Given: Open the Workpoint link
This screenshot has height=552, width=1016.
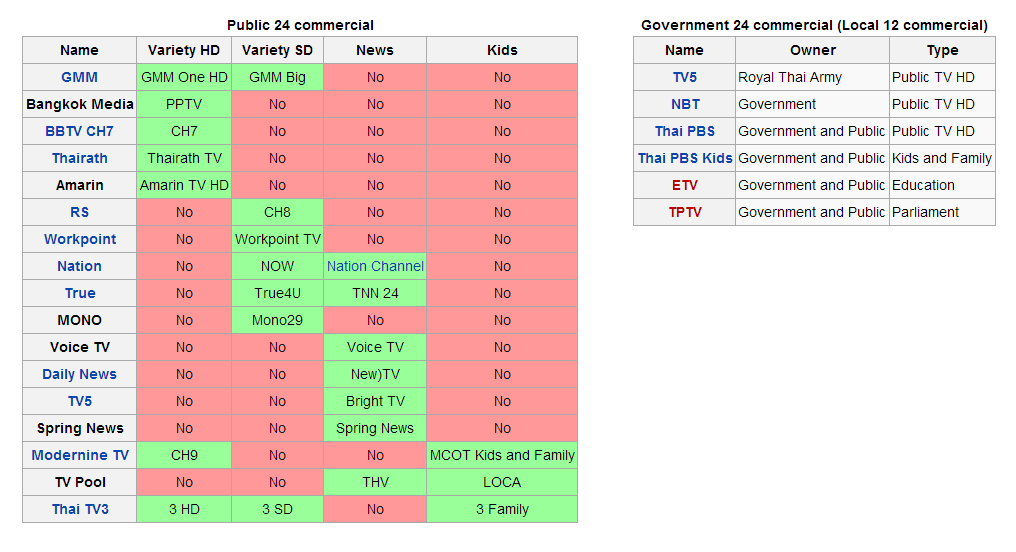Looking at the screenshot, I should pyautogui.click(x=80, y=239).
